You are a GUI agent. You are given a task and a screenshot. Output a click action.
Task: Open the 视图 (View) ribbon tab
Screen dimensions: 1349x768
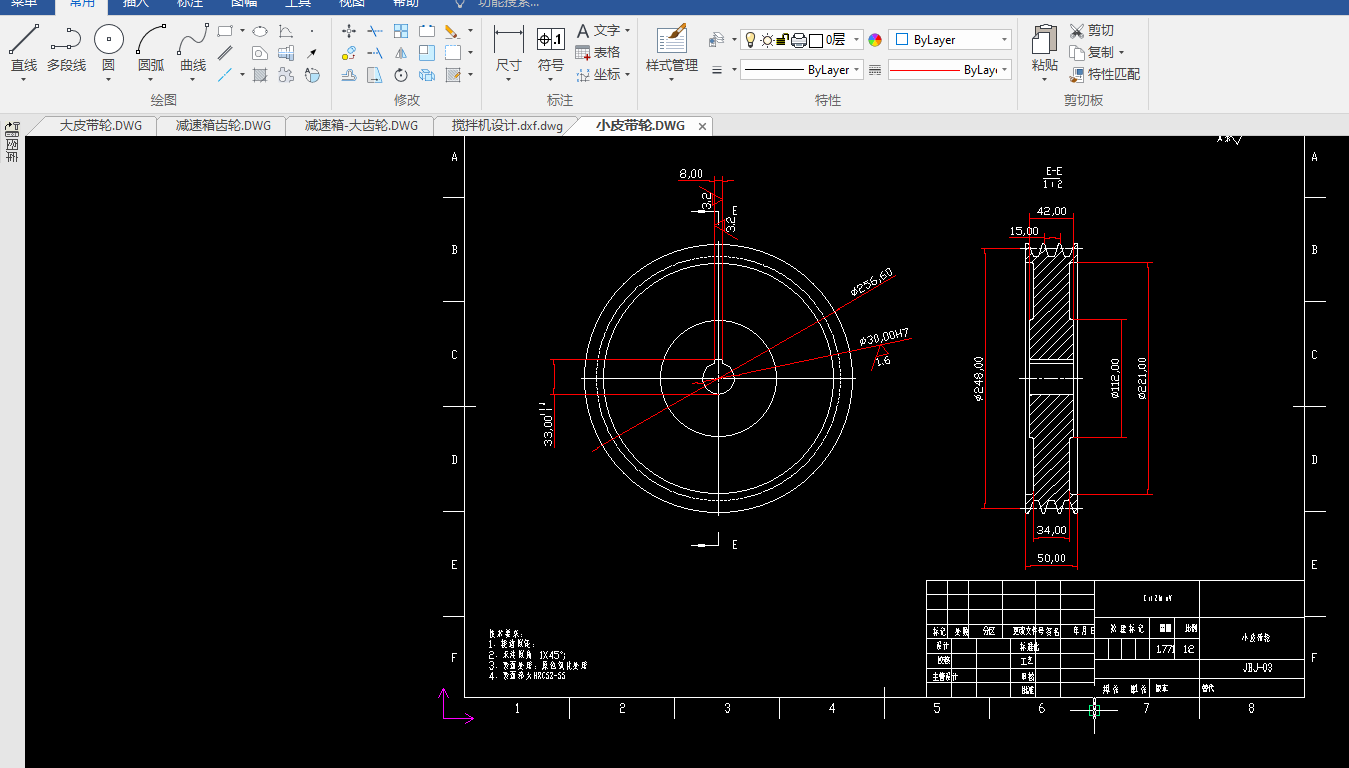click(x=352, y=4)
